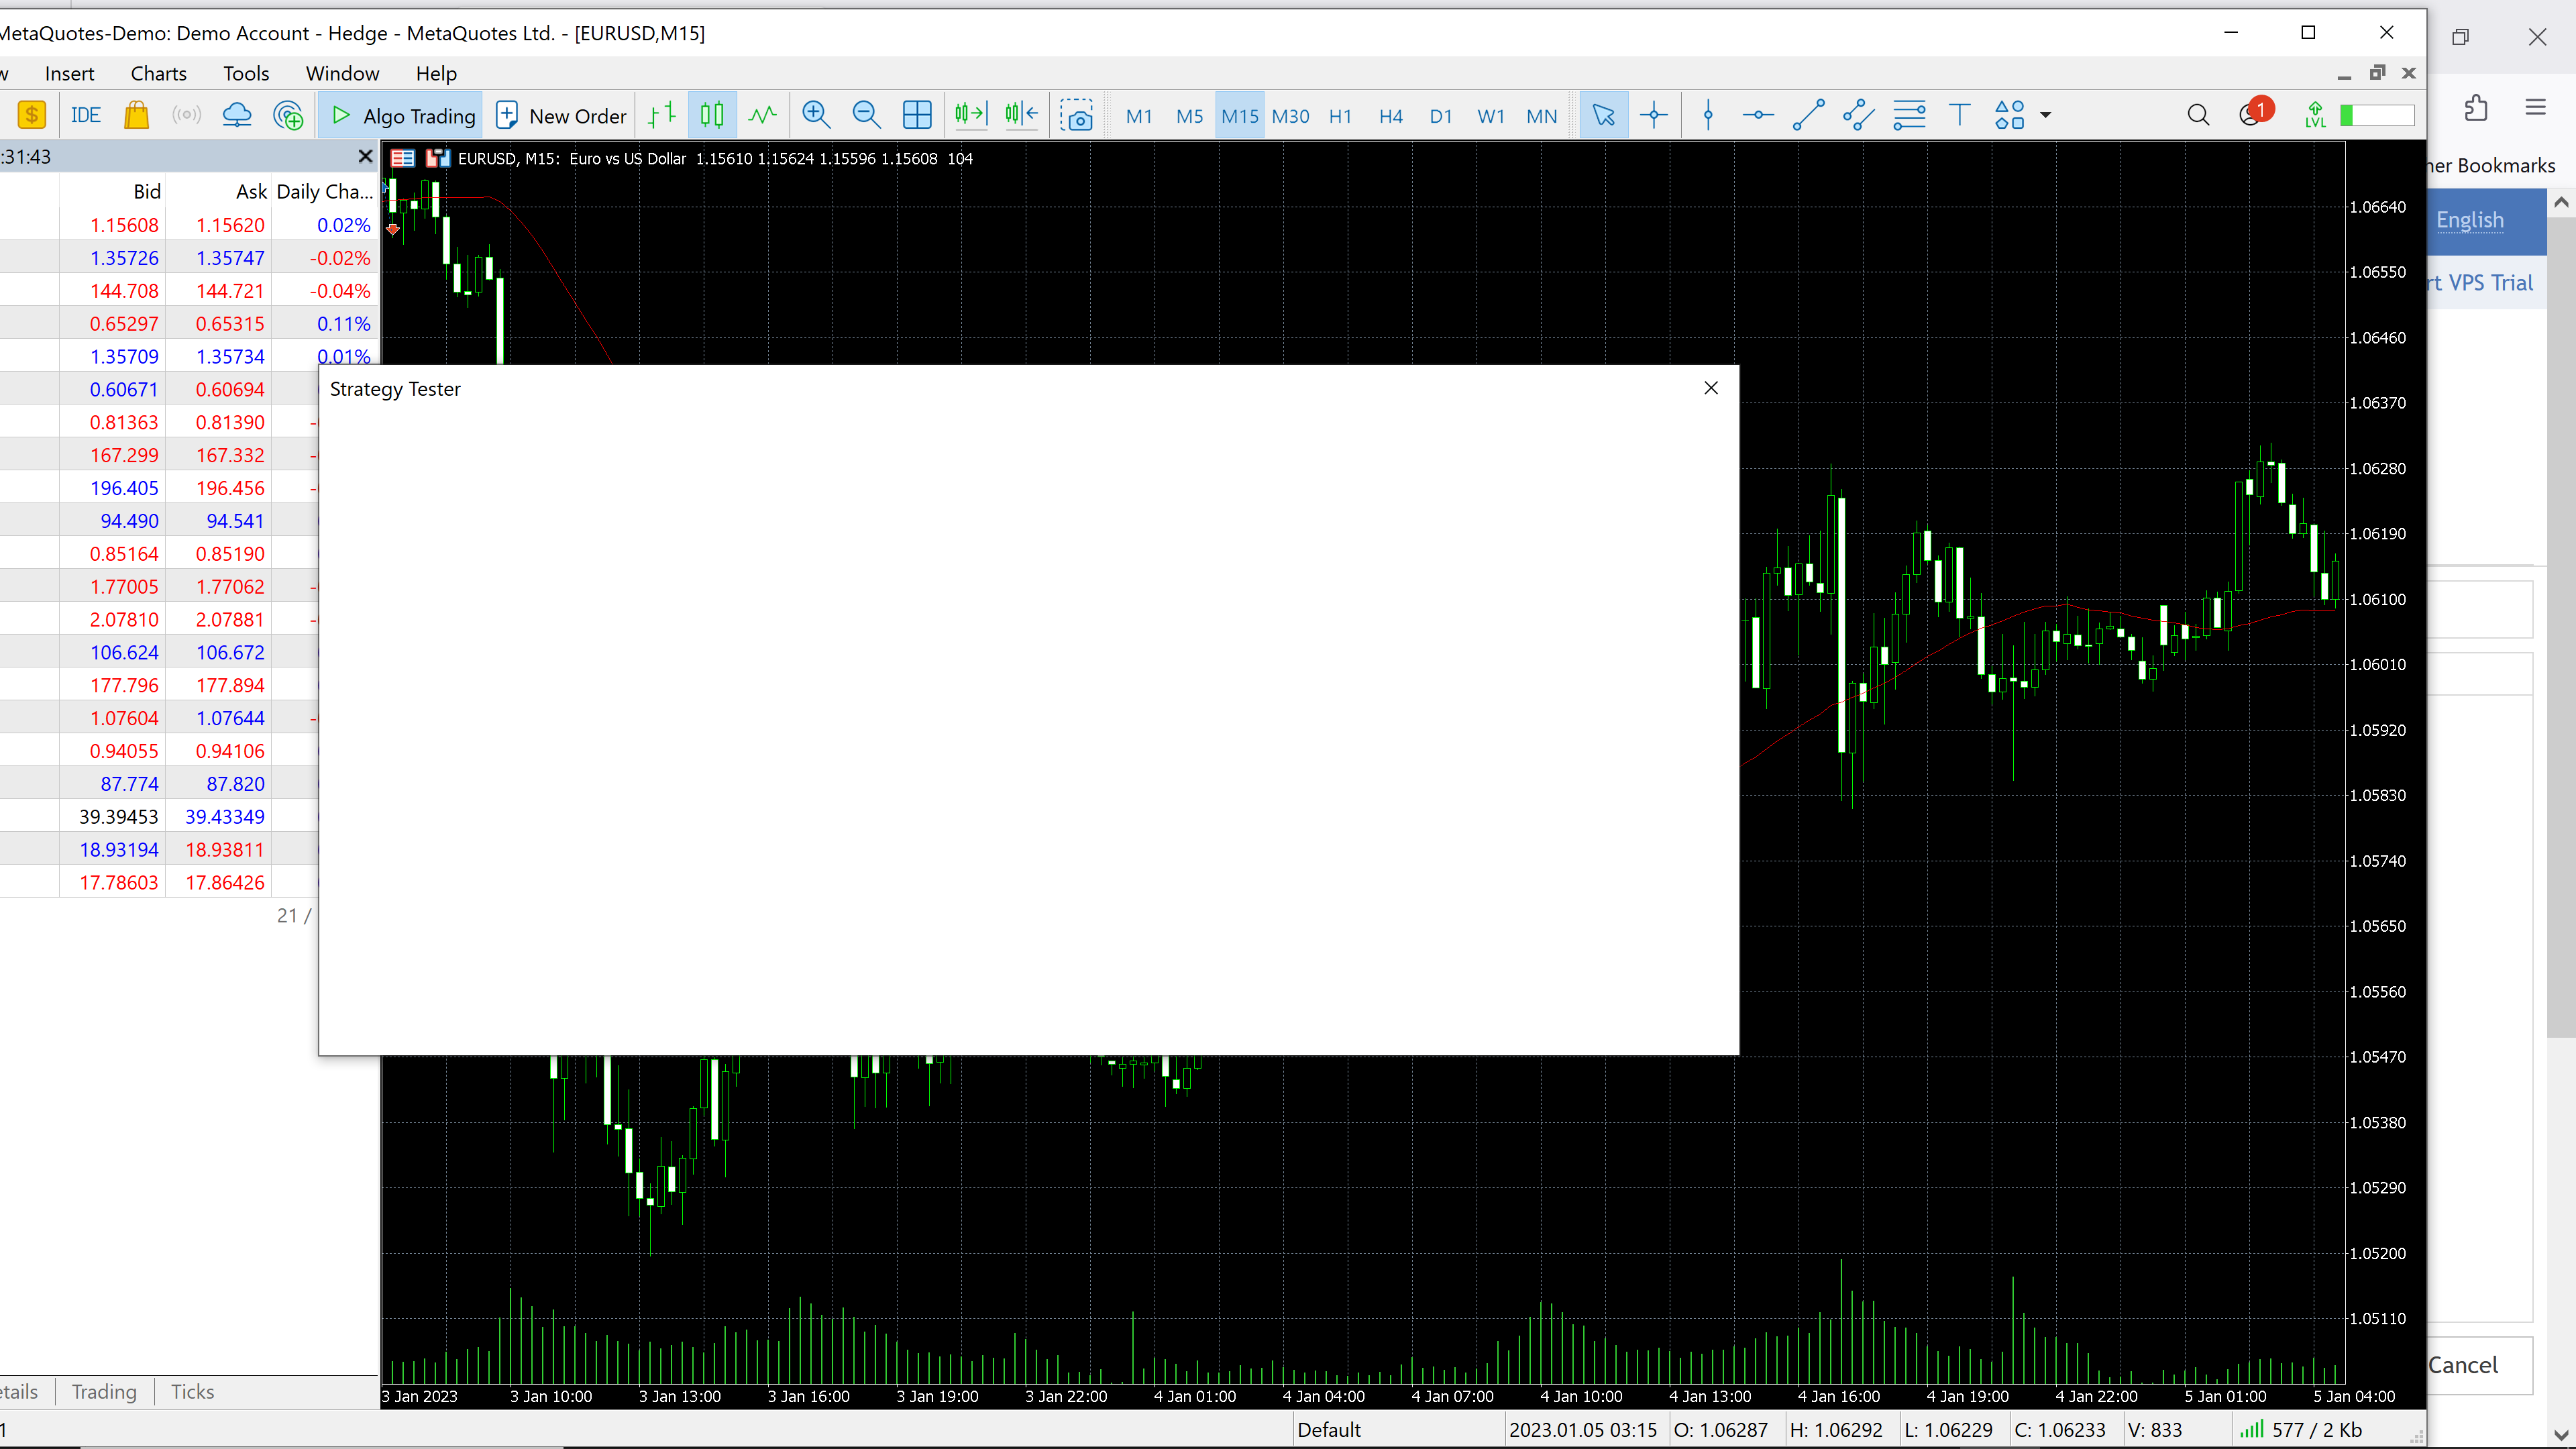Open the VPS cloud icon
2576x1449 pixels.
[237, 115]
